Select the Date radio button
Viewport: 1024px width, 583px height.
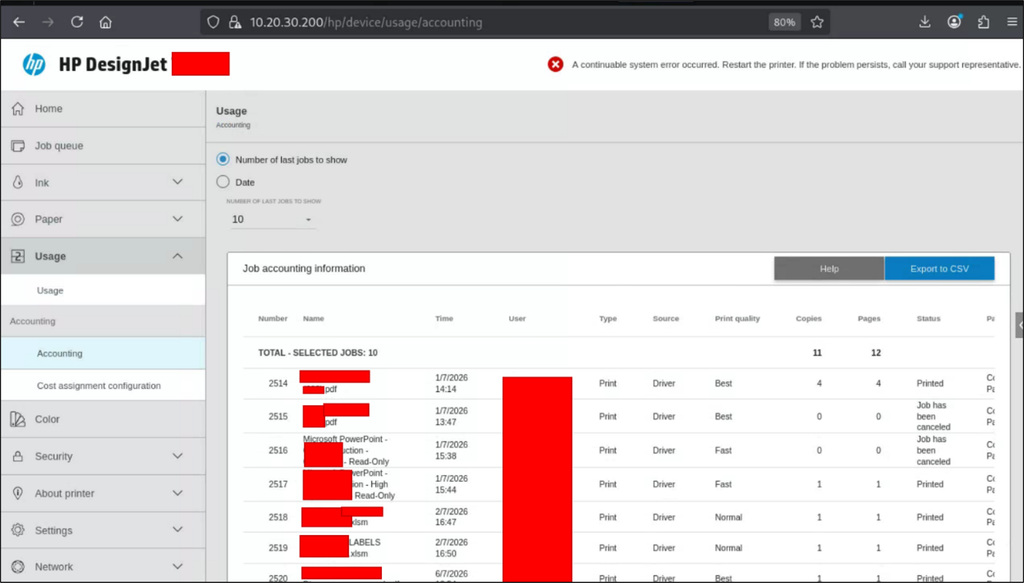pos(223,181)
